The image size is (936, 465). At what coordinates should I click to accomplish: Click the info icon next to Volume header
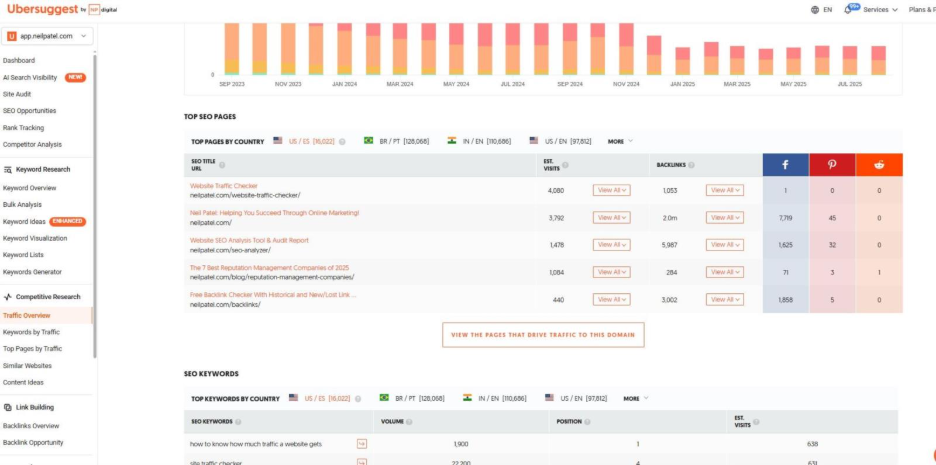click(x=409, y=421)
